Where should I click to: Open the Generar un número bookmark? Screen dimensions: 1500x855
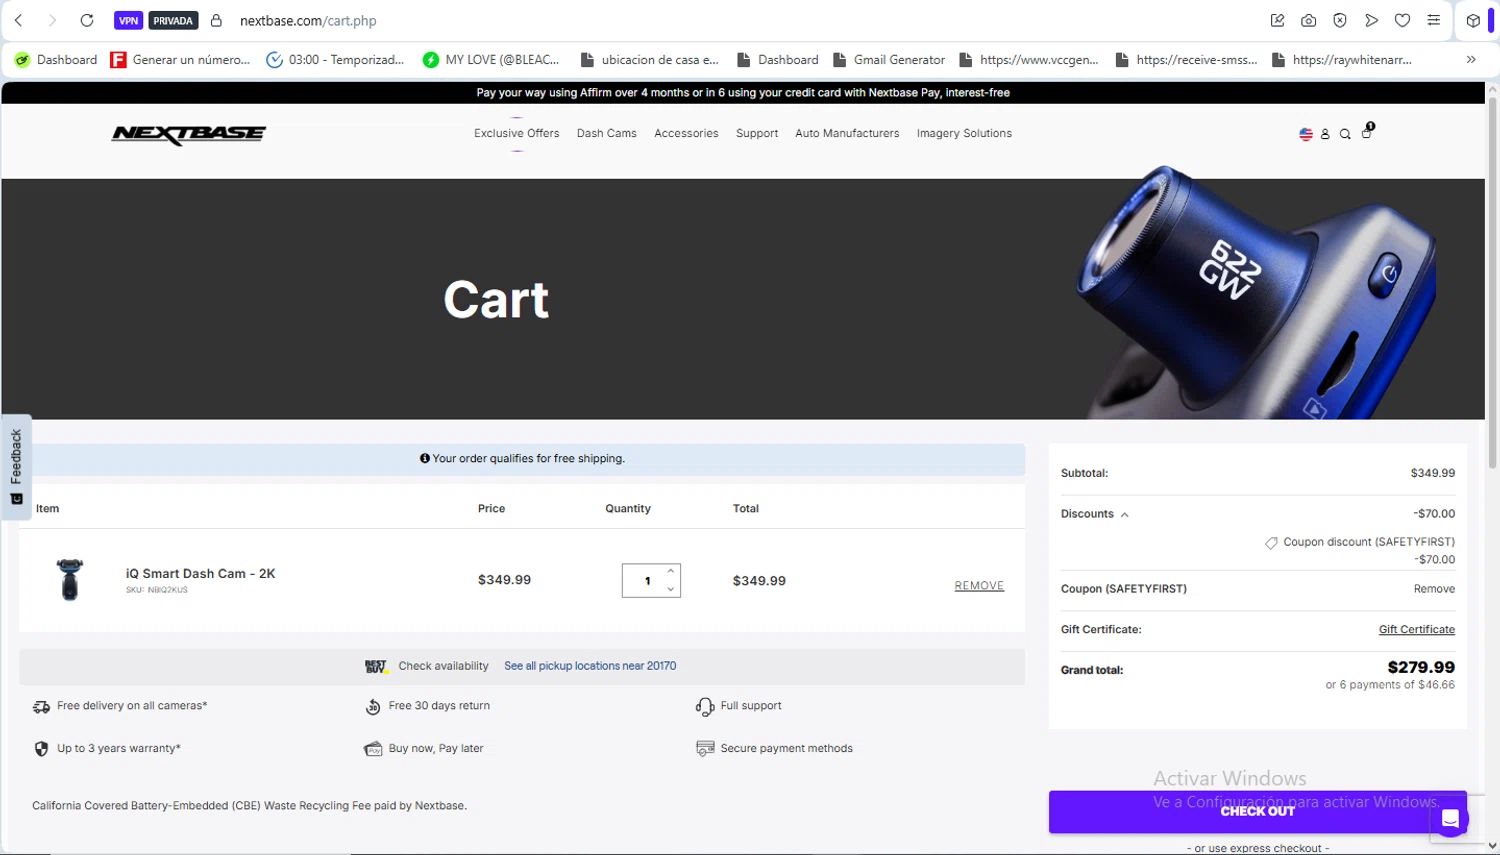pos(181,60)
